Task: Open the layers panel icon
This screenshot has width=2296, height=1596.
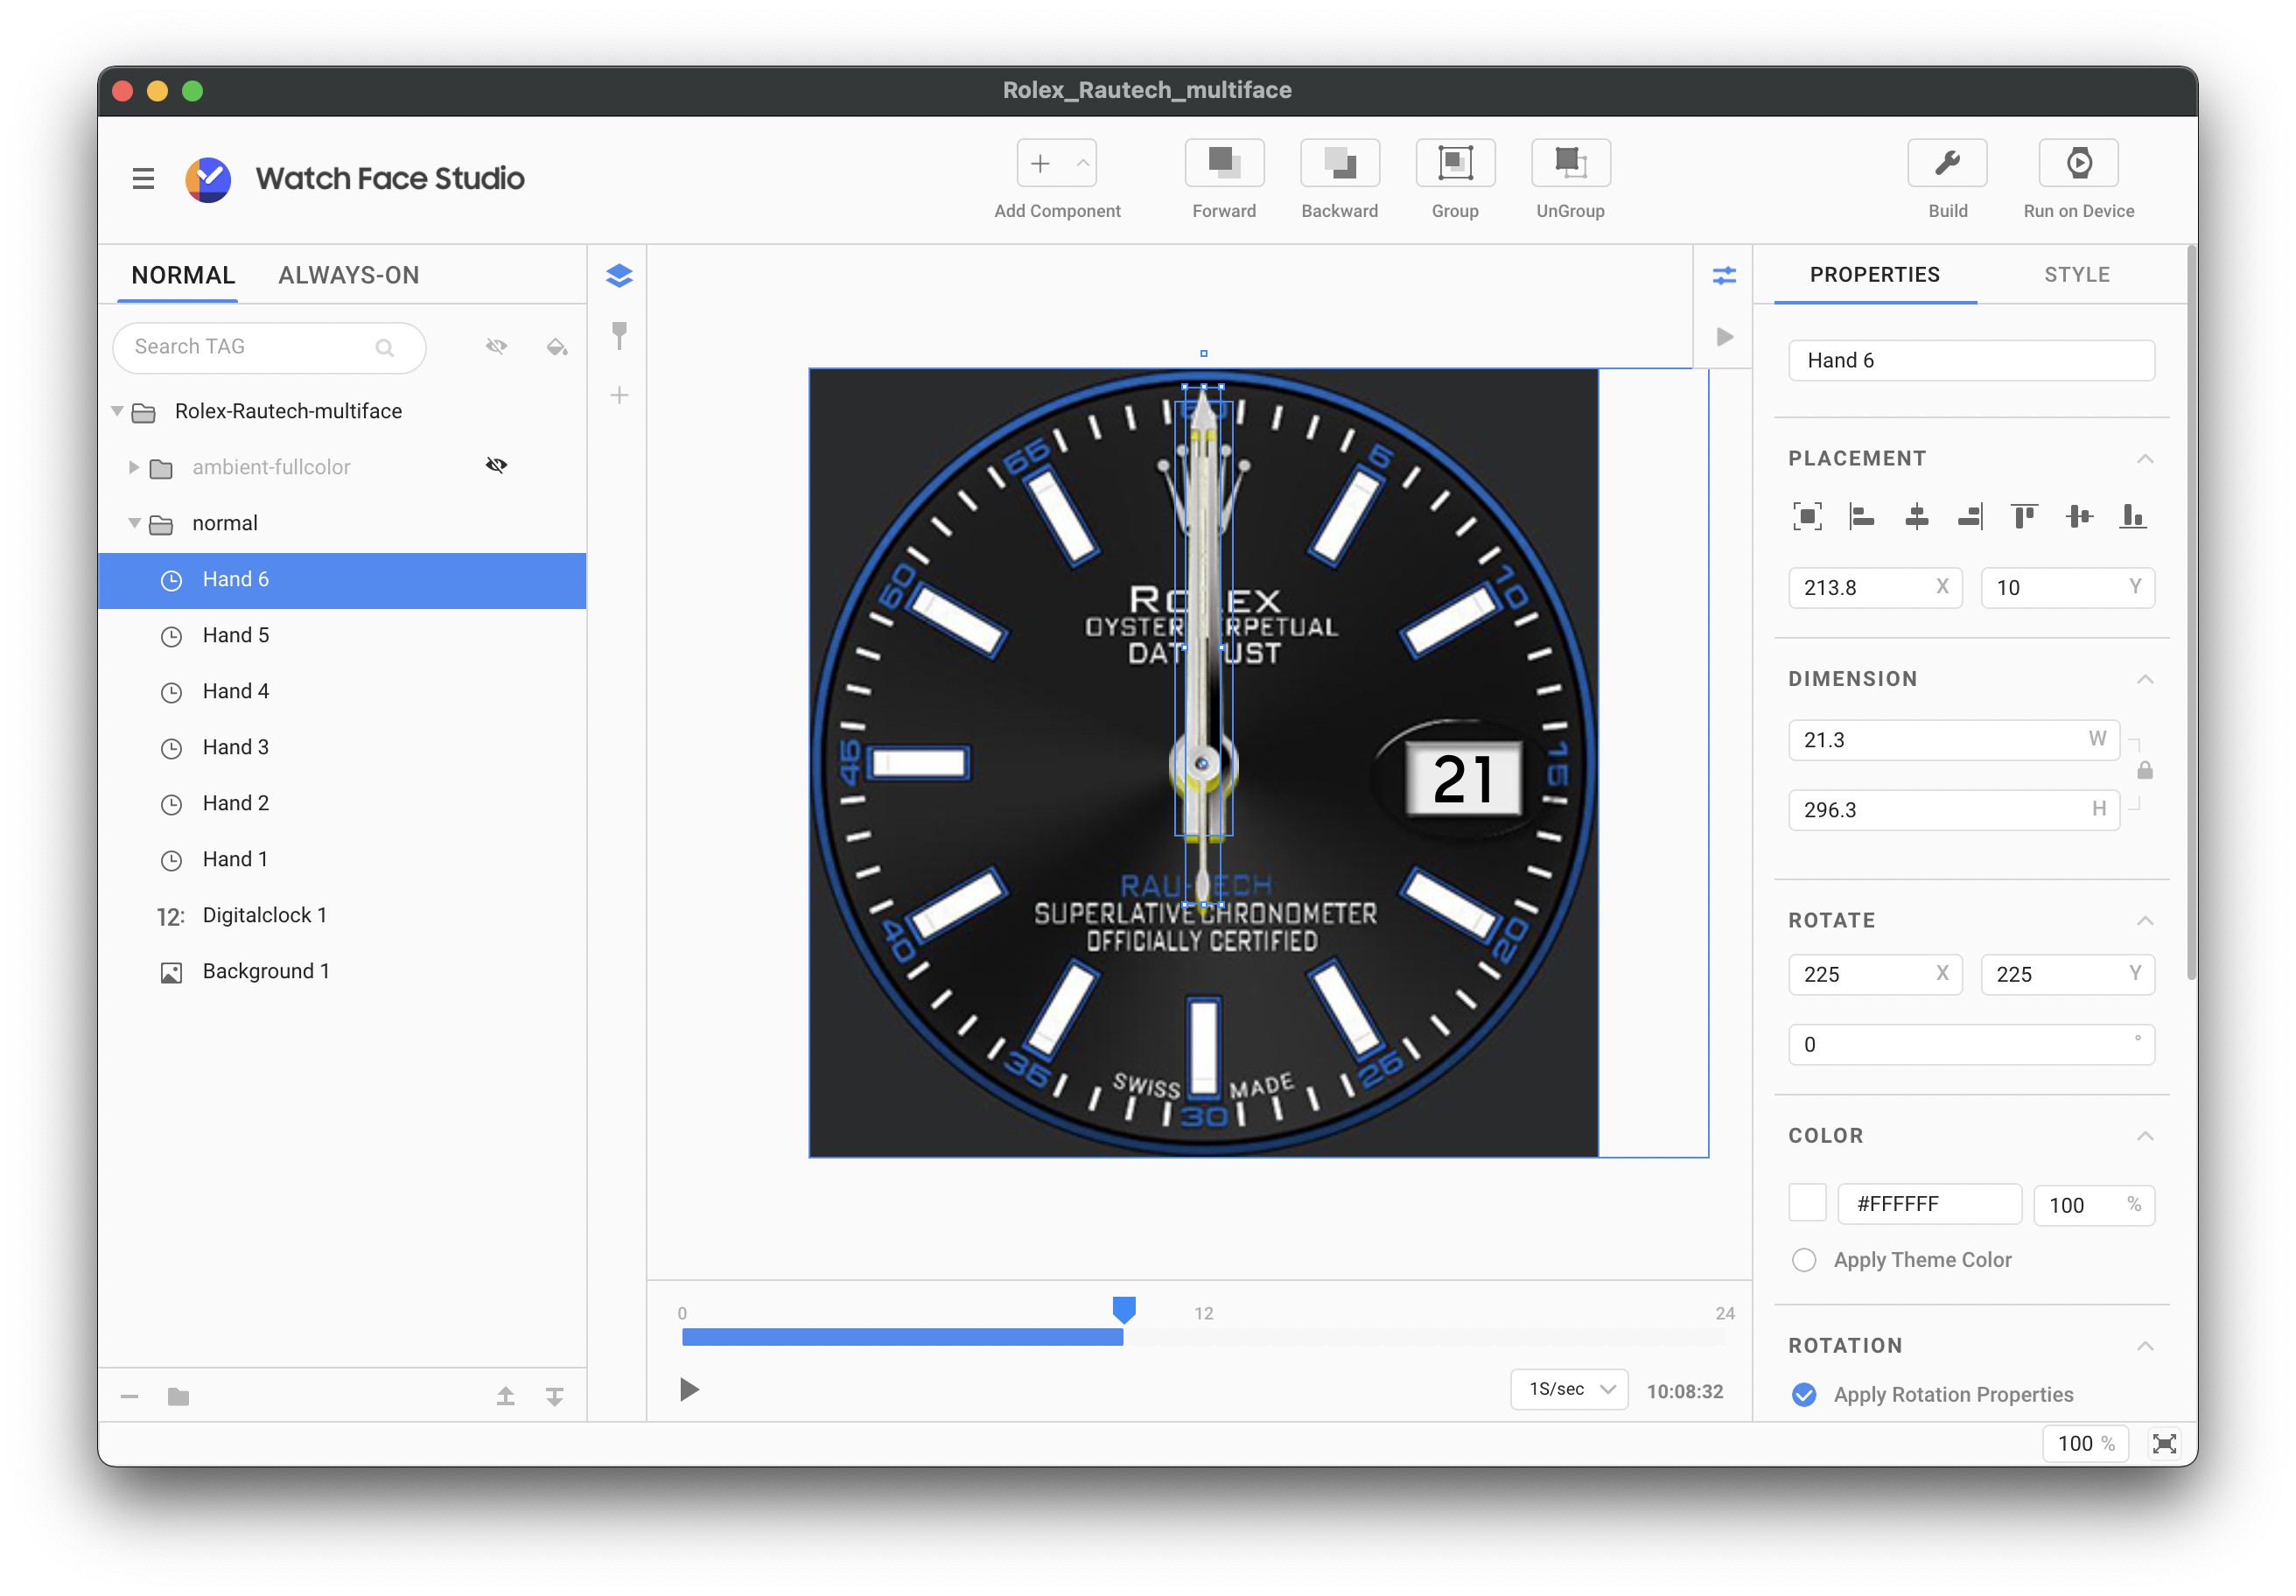Action: [x=619, y=276]
